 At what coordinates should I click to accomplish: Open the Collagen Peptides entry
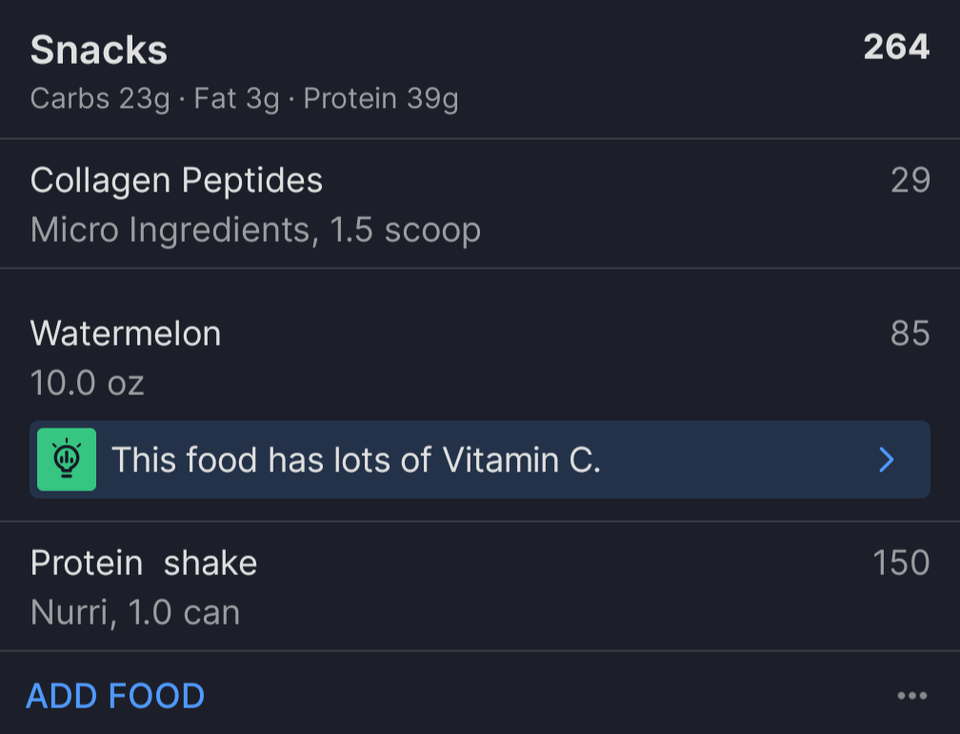pyautogui.click(x=480, y=204)
